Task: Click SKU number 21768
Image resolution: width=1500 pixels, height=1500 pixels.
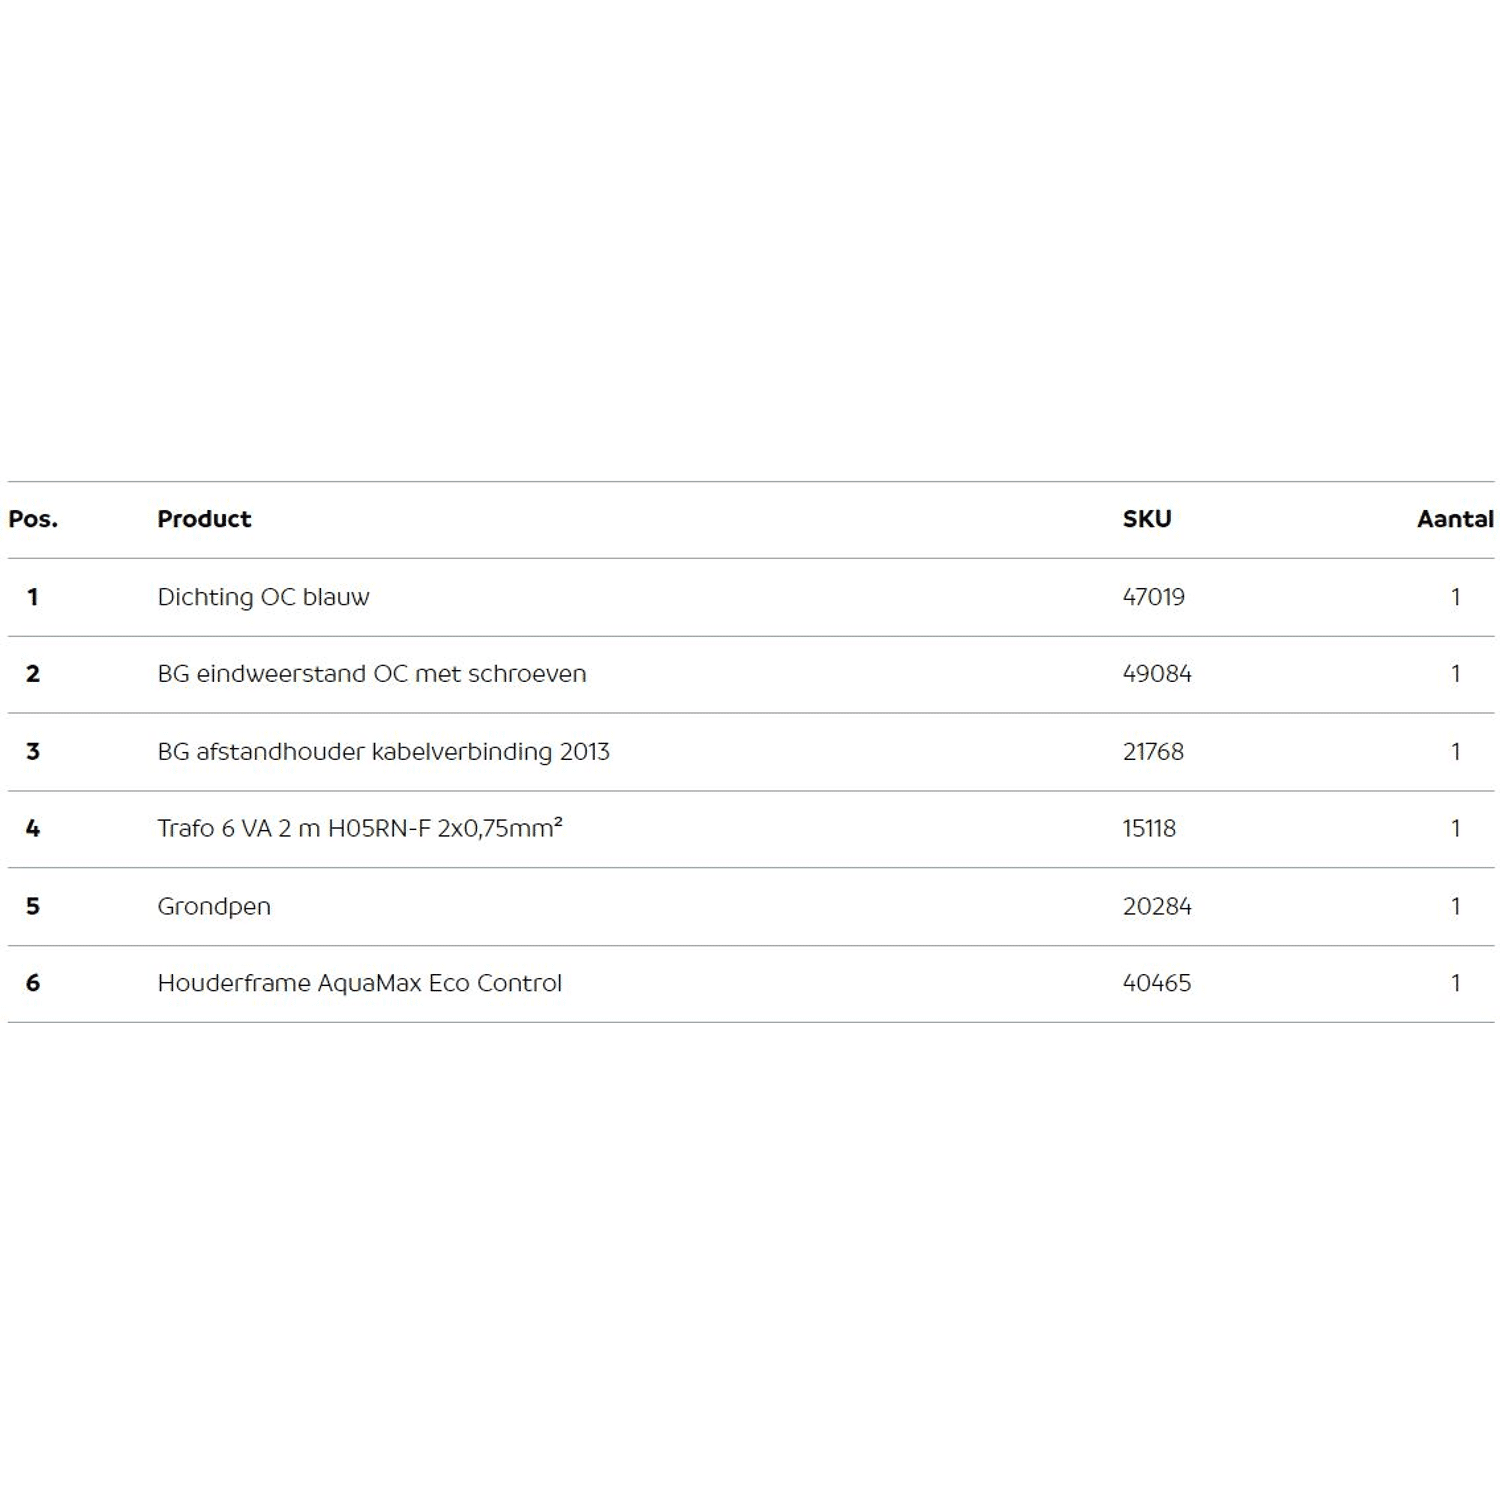Action: (x=1153, y=752)
